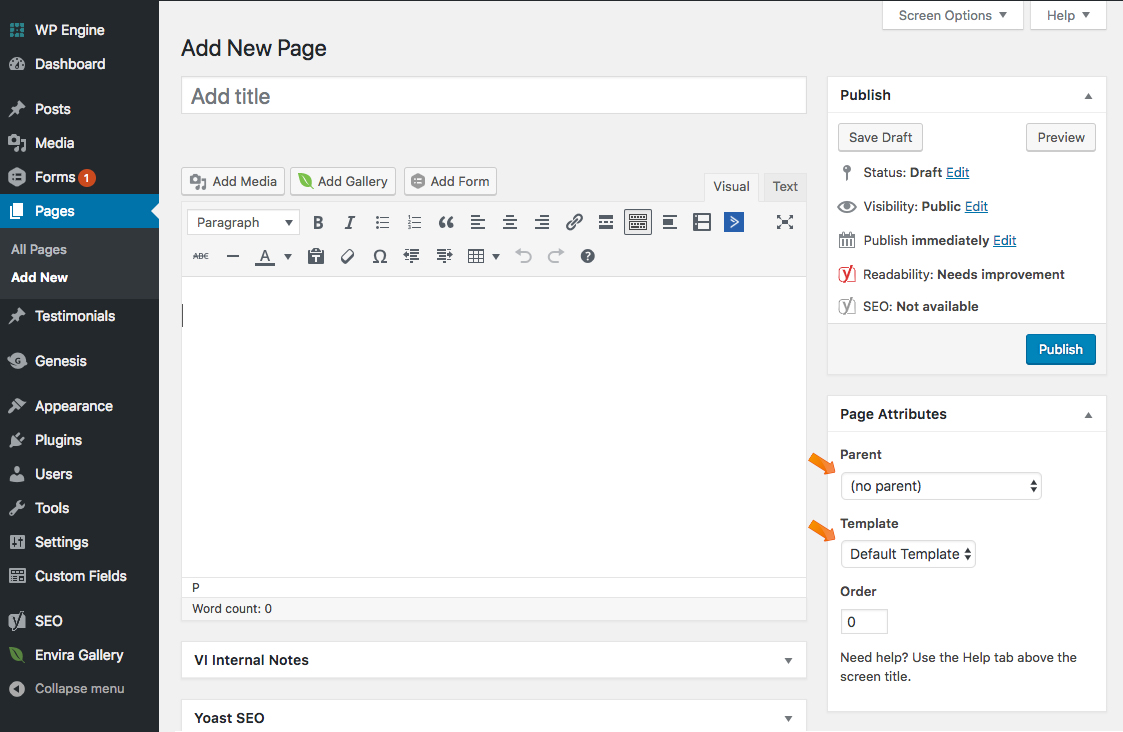
Task: Open the Default Template dropdown
Action: pos(908,554)
